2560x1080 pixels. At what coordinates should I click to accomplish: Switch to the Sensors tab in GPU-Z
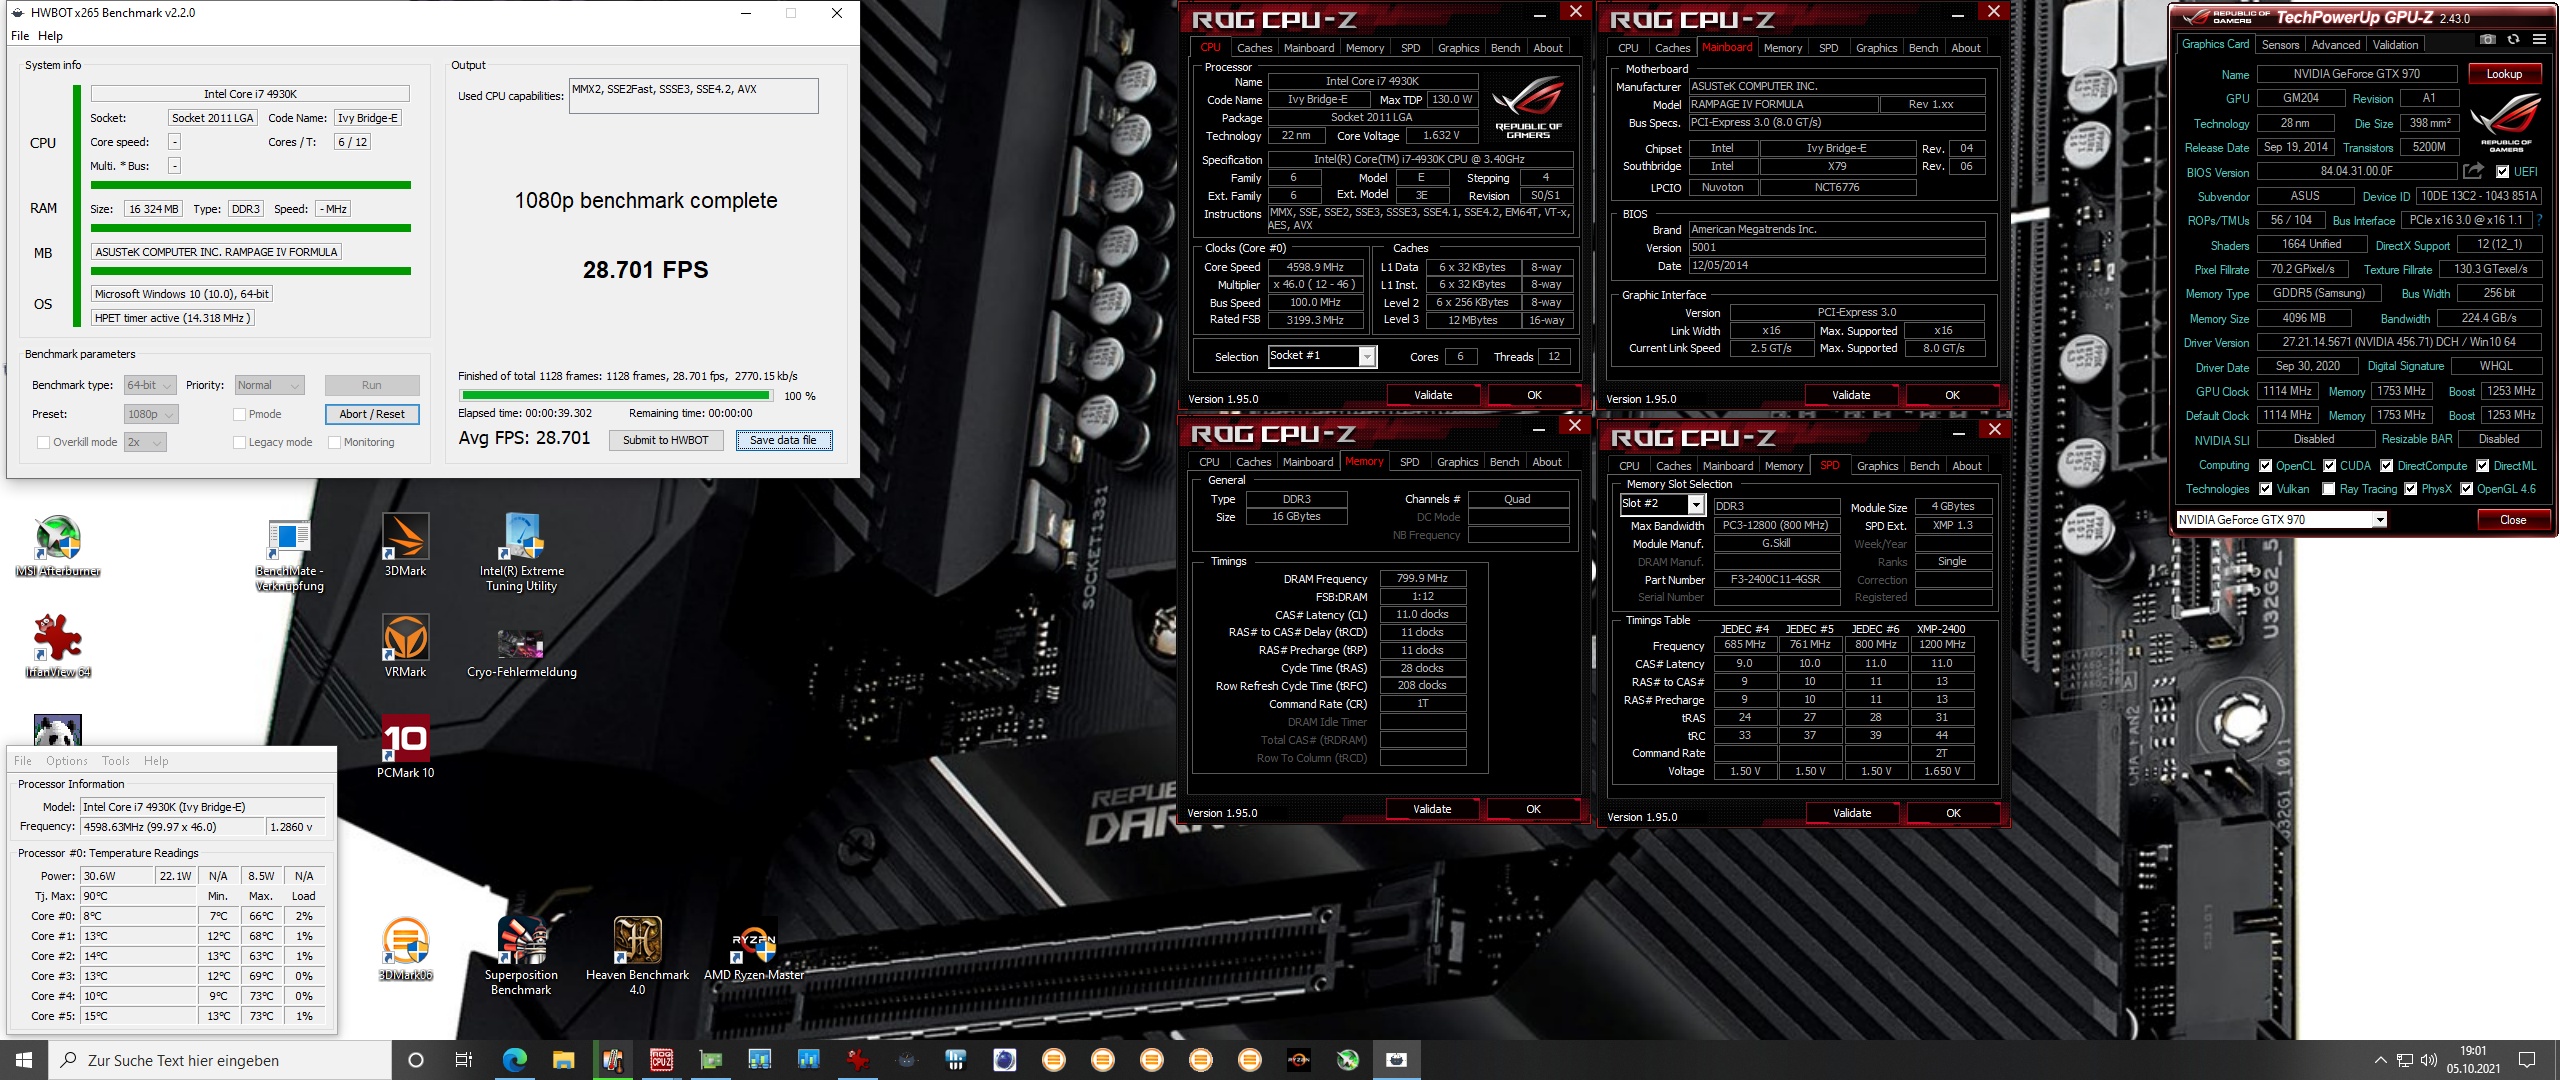(2280, 44)
